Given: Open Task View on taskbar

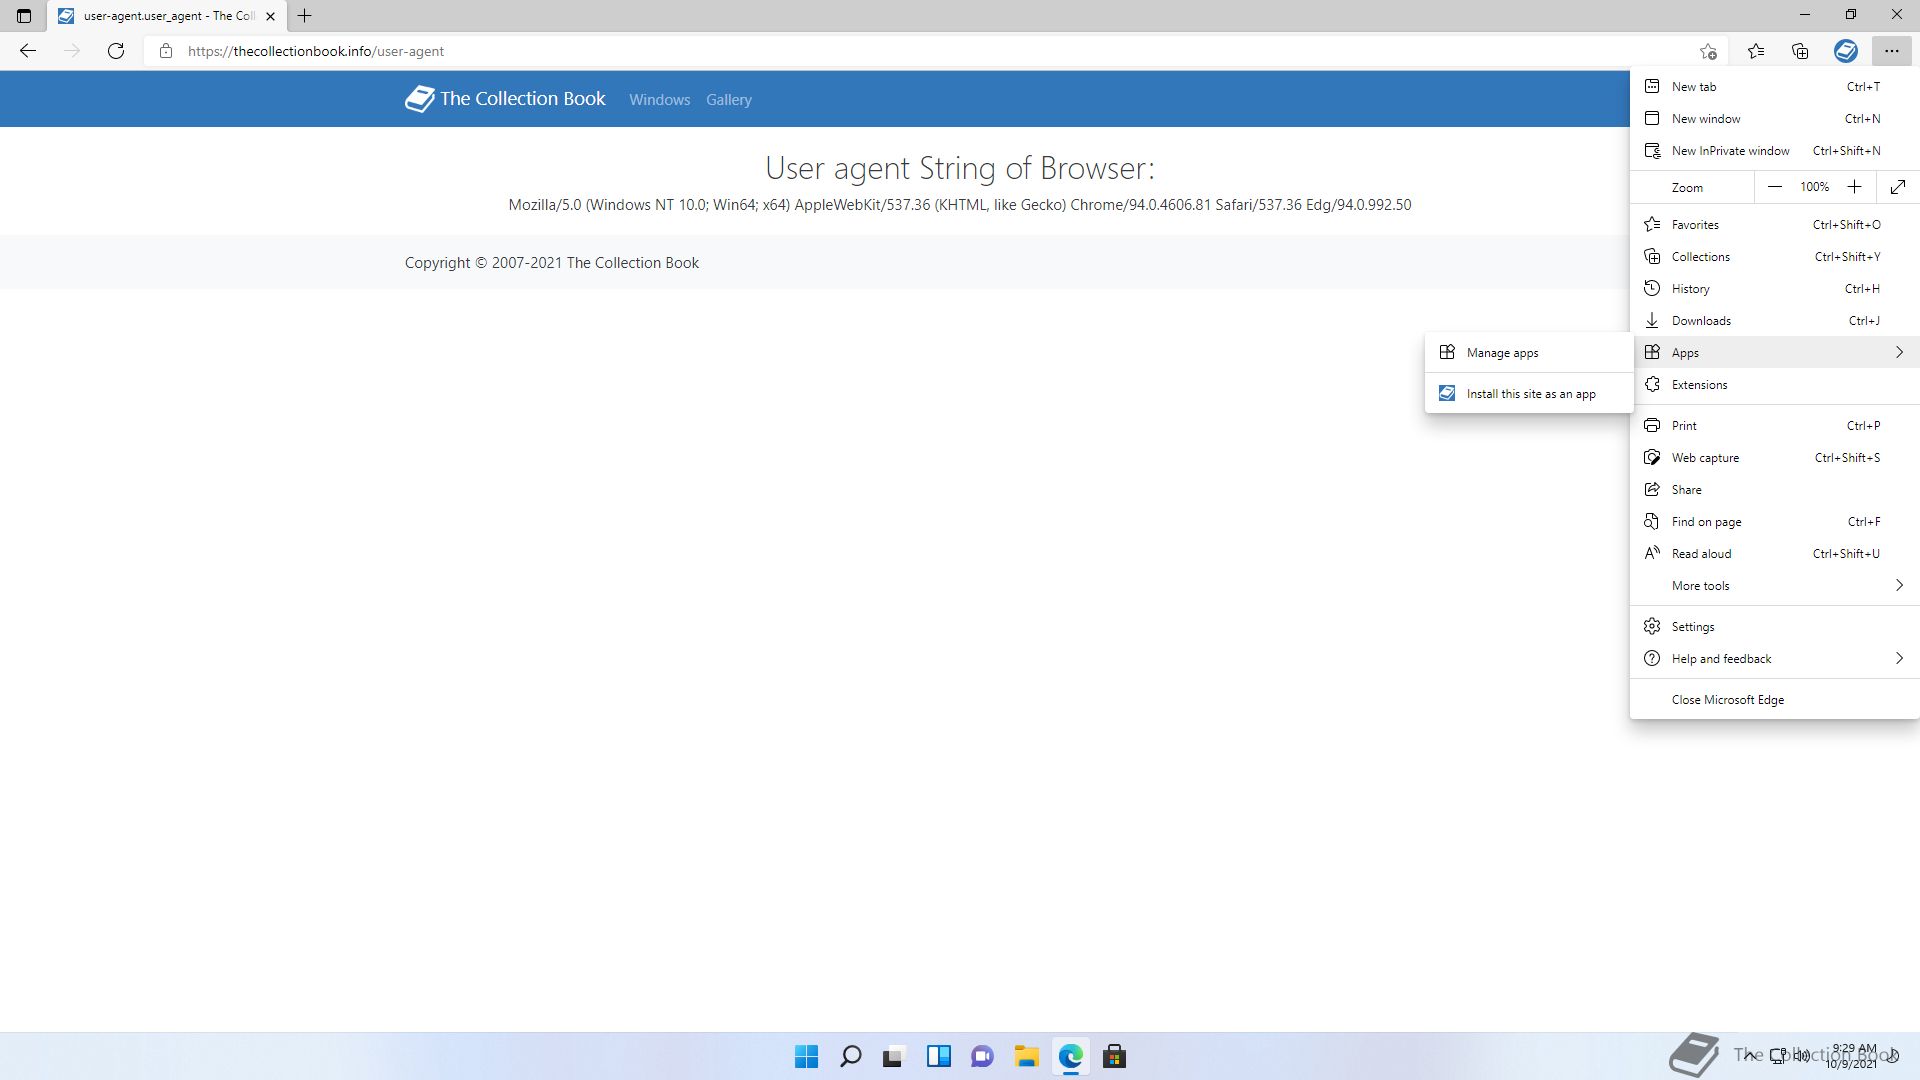Looking at the screenshot, I should coord(894,1057).
